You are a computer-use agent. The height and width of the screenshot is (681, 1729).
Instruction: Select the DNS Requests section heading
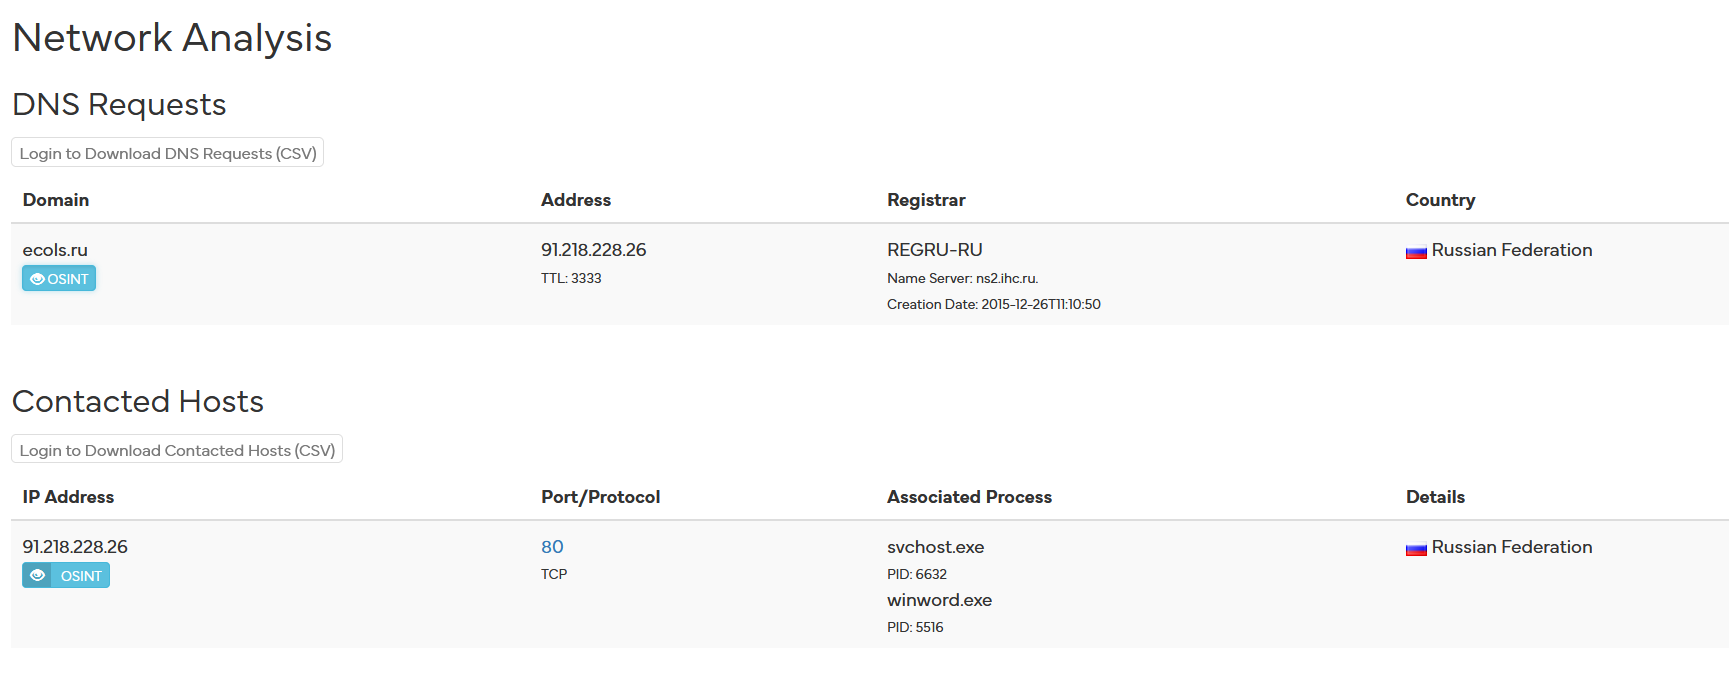click(x=118, y=104)
